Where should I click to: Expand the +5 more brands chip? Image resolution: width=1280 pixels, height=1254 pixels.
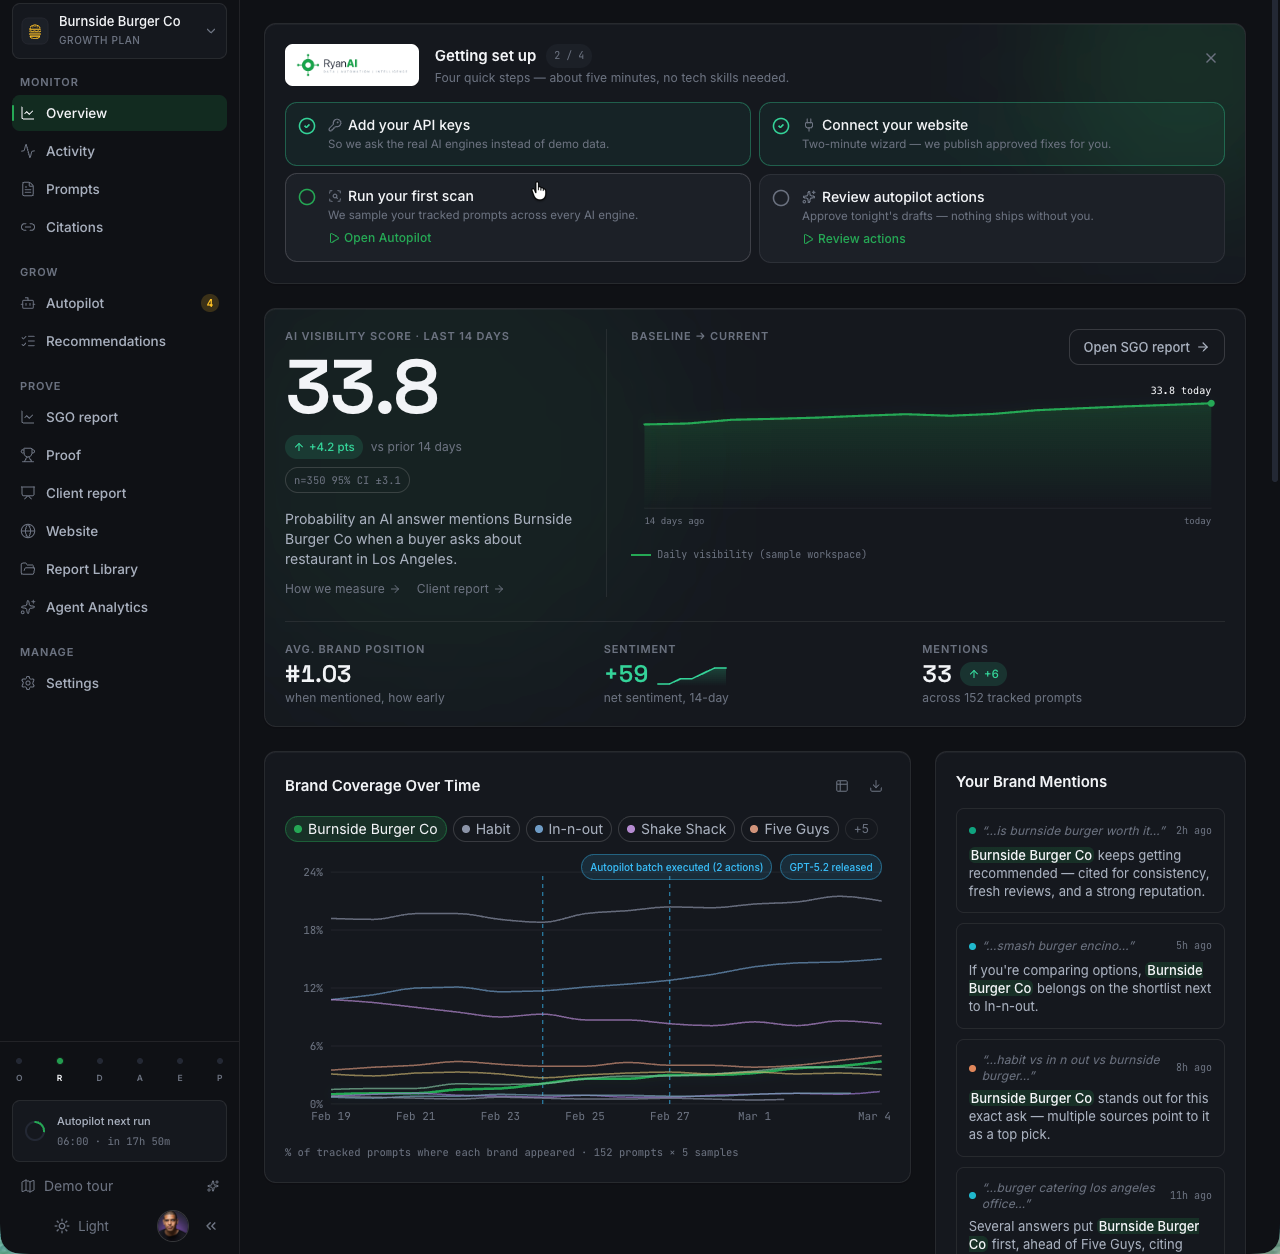click(861, 829)
